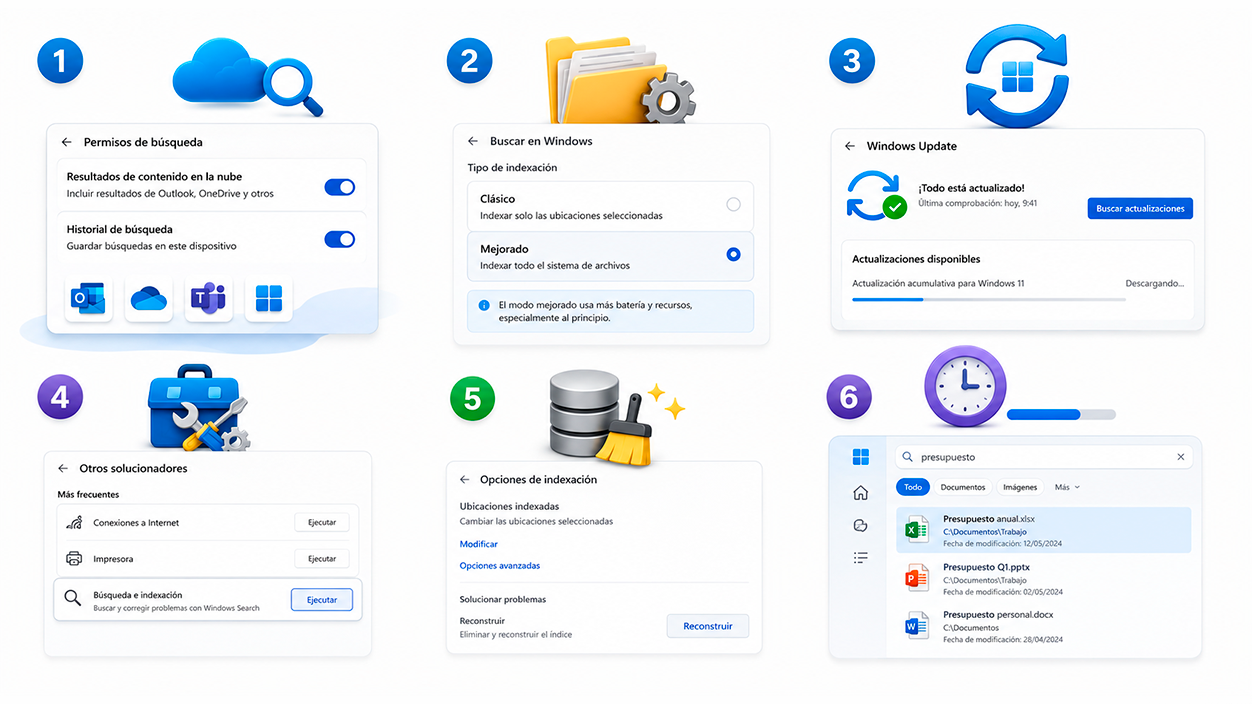Click the cumulative update download progress bar
Viewport: 1252px width, 704px height.
(989, 299)
